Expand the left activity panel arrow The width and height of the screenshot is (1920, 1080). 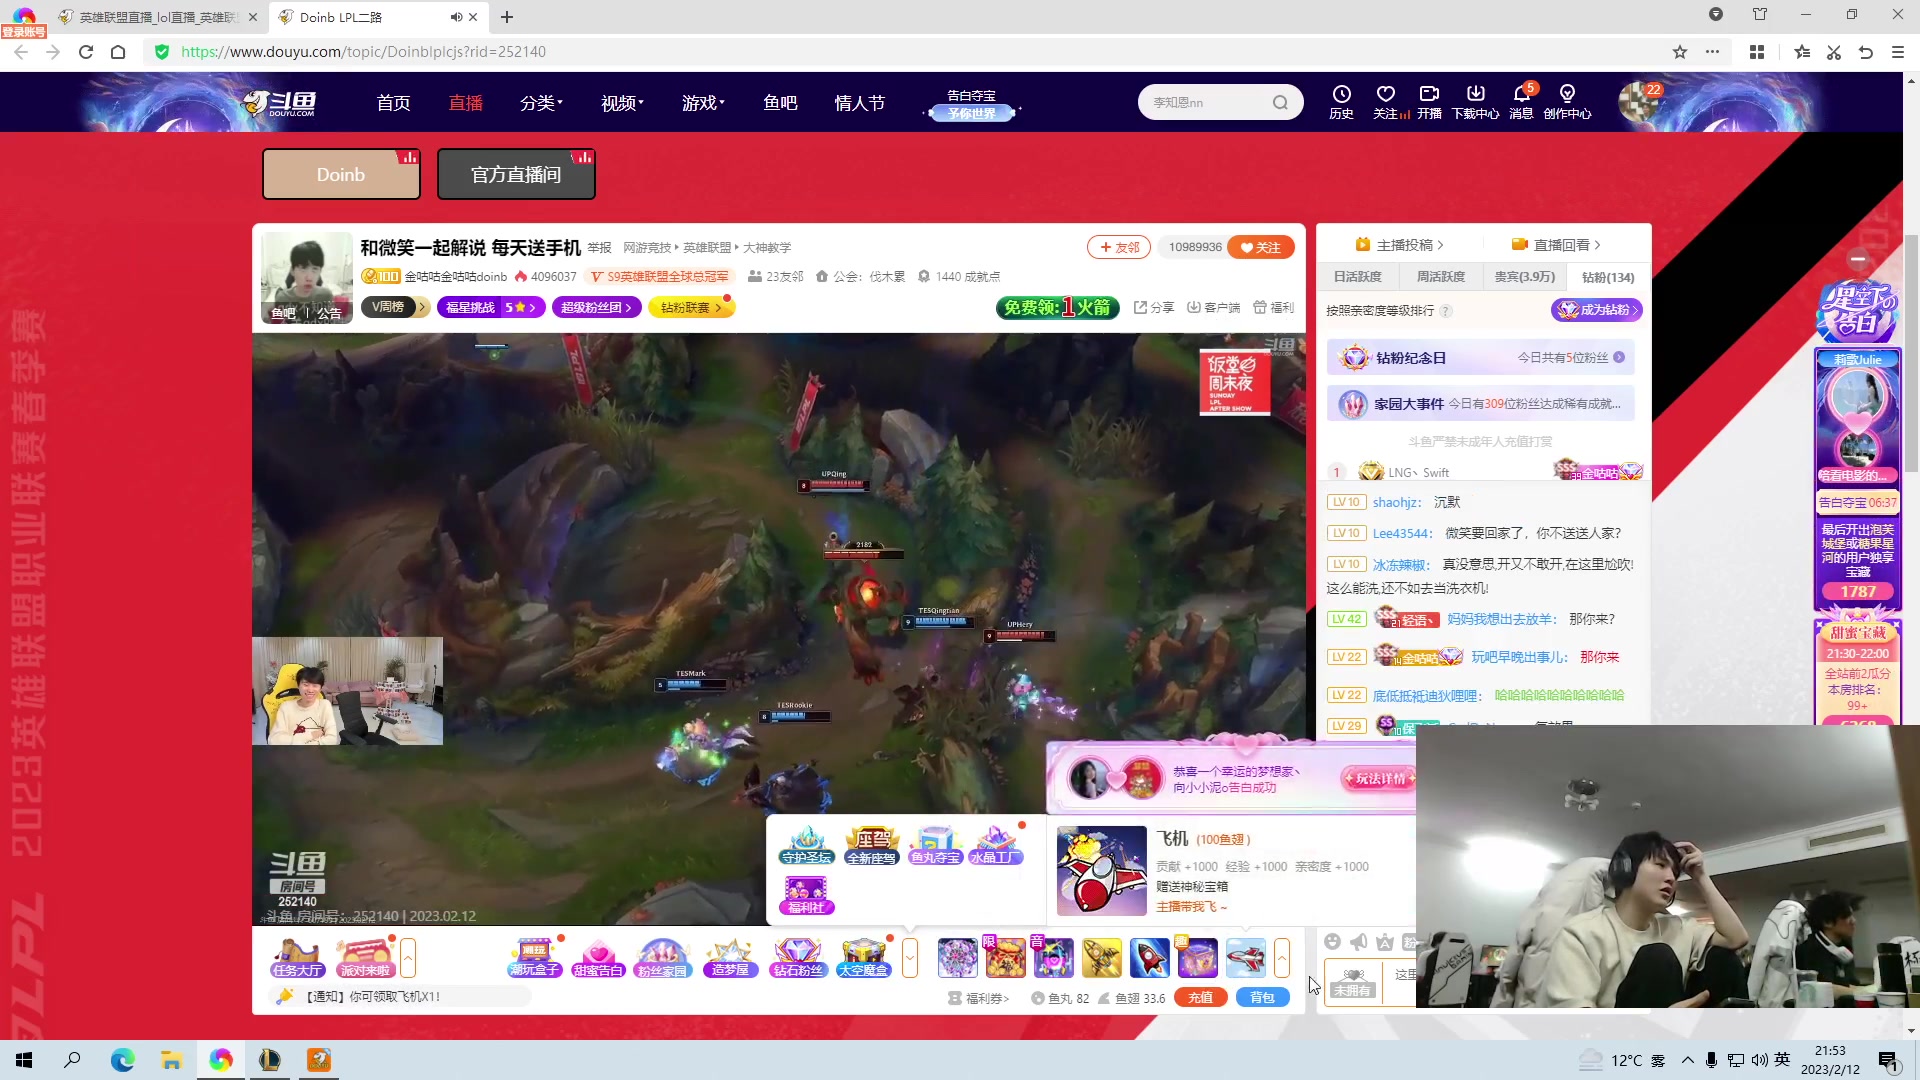[408, 958]
